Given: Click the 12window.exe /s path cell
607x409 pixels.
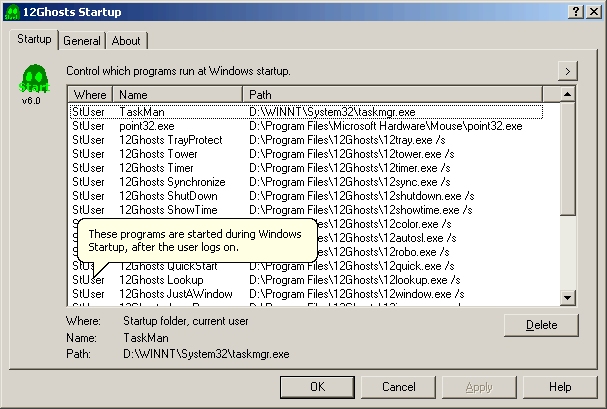Looking at the screenshot, I should coord(357,294).
